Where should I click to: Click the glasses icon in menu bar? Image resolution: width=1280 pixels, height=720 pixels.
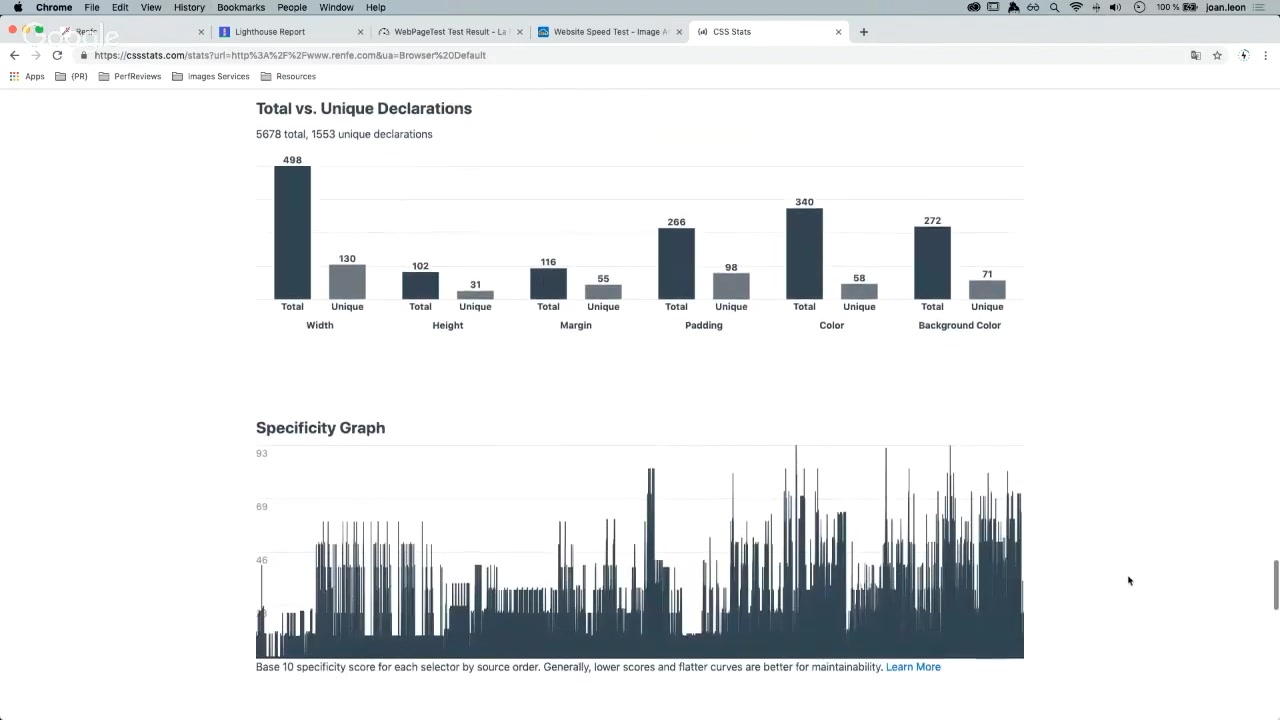click(x=1033, y=7)
